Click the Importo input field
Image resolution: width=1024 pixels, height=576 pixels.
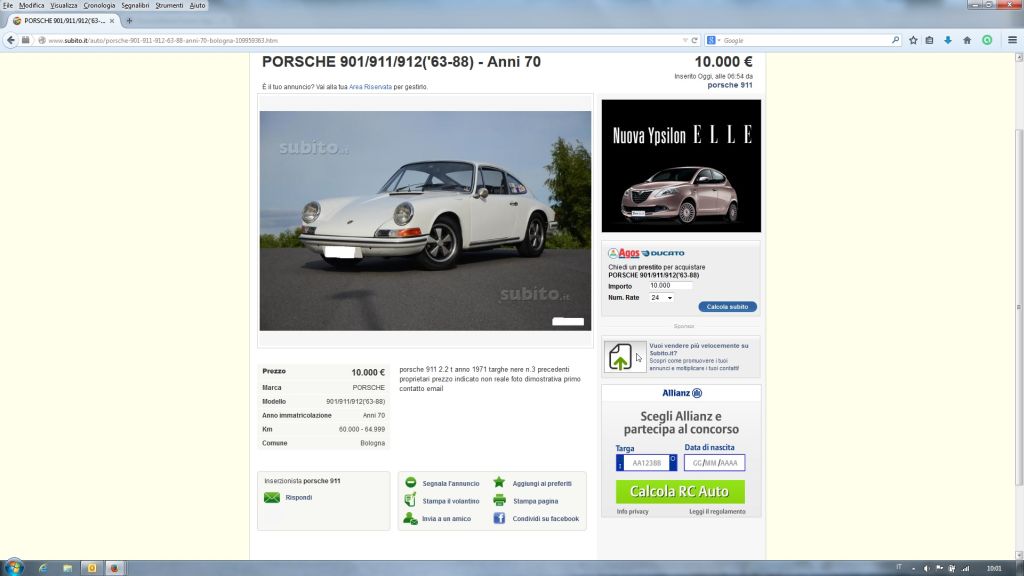[x=670, y=285]
